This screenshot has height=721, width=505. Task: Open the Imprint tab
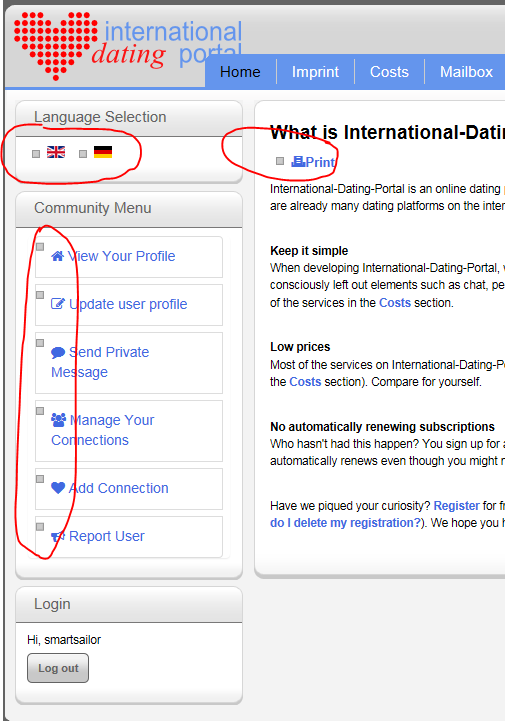[x=316, y=72]
